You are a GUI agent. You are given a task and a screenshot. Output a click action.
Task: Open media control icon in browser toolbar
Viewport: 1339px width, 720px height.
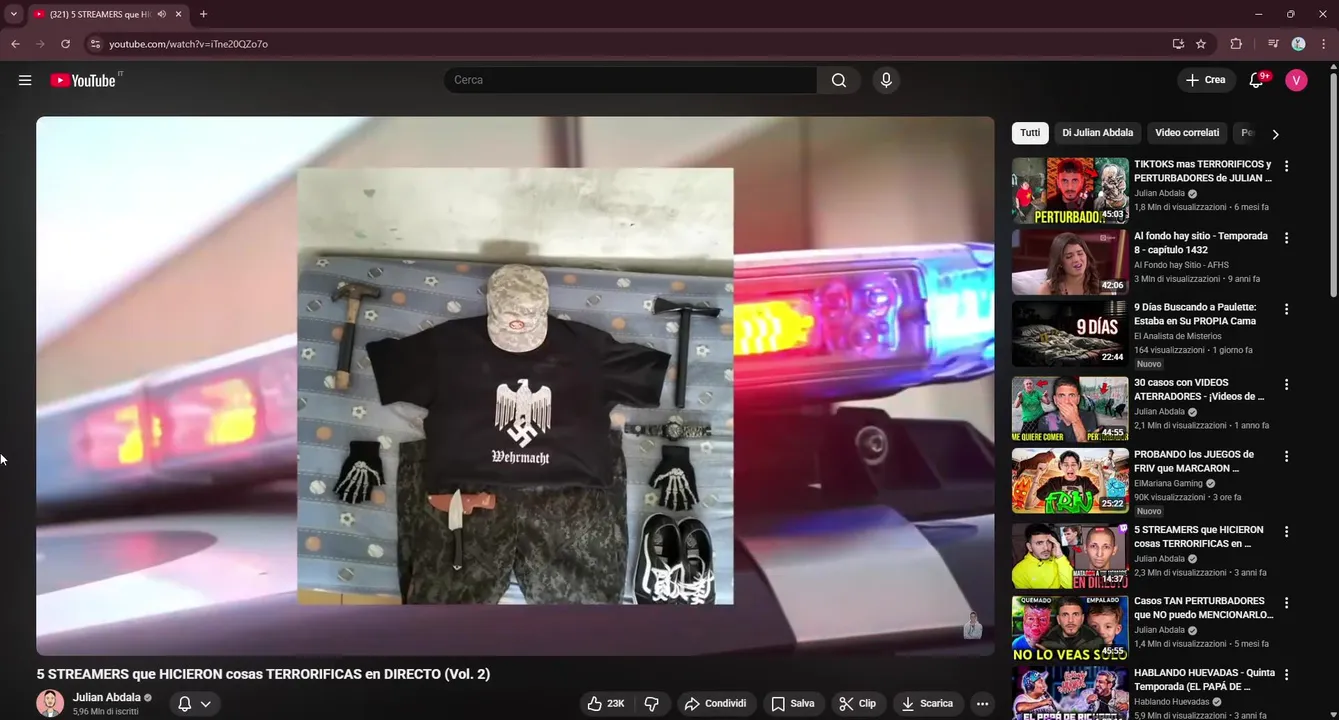coord(1273,44)
